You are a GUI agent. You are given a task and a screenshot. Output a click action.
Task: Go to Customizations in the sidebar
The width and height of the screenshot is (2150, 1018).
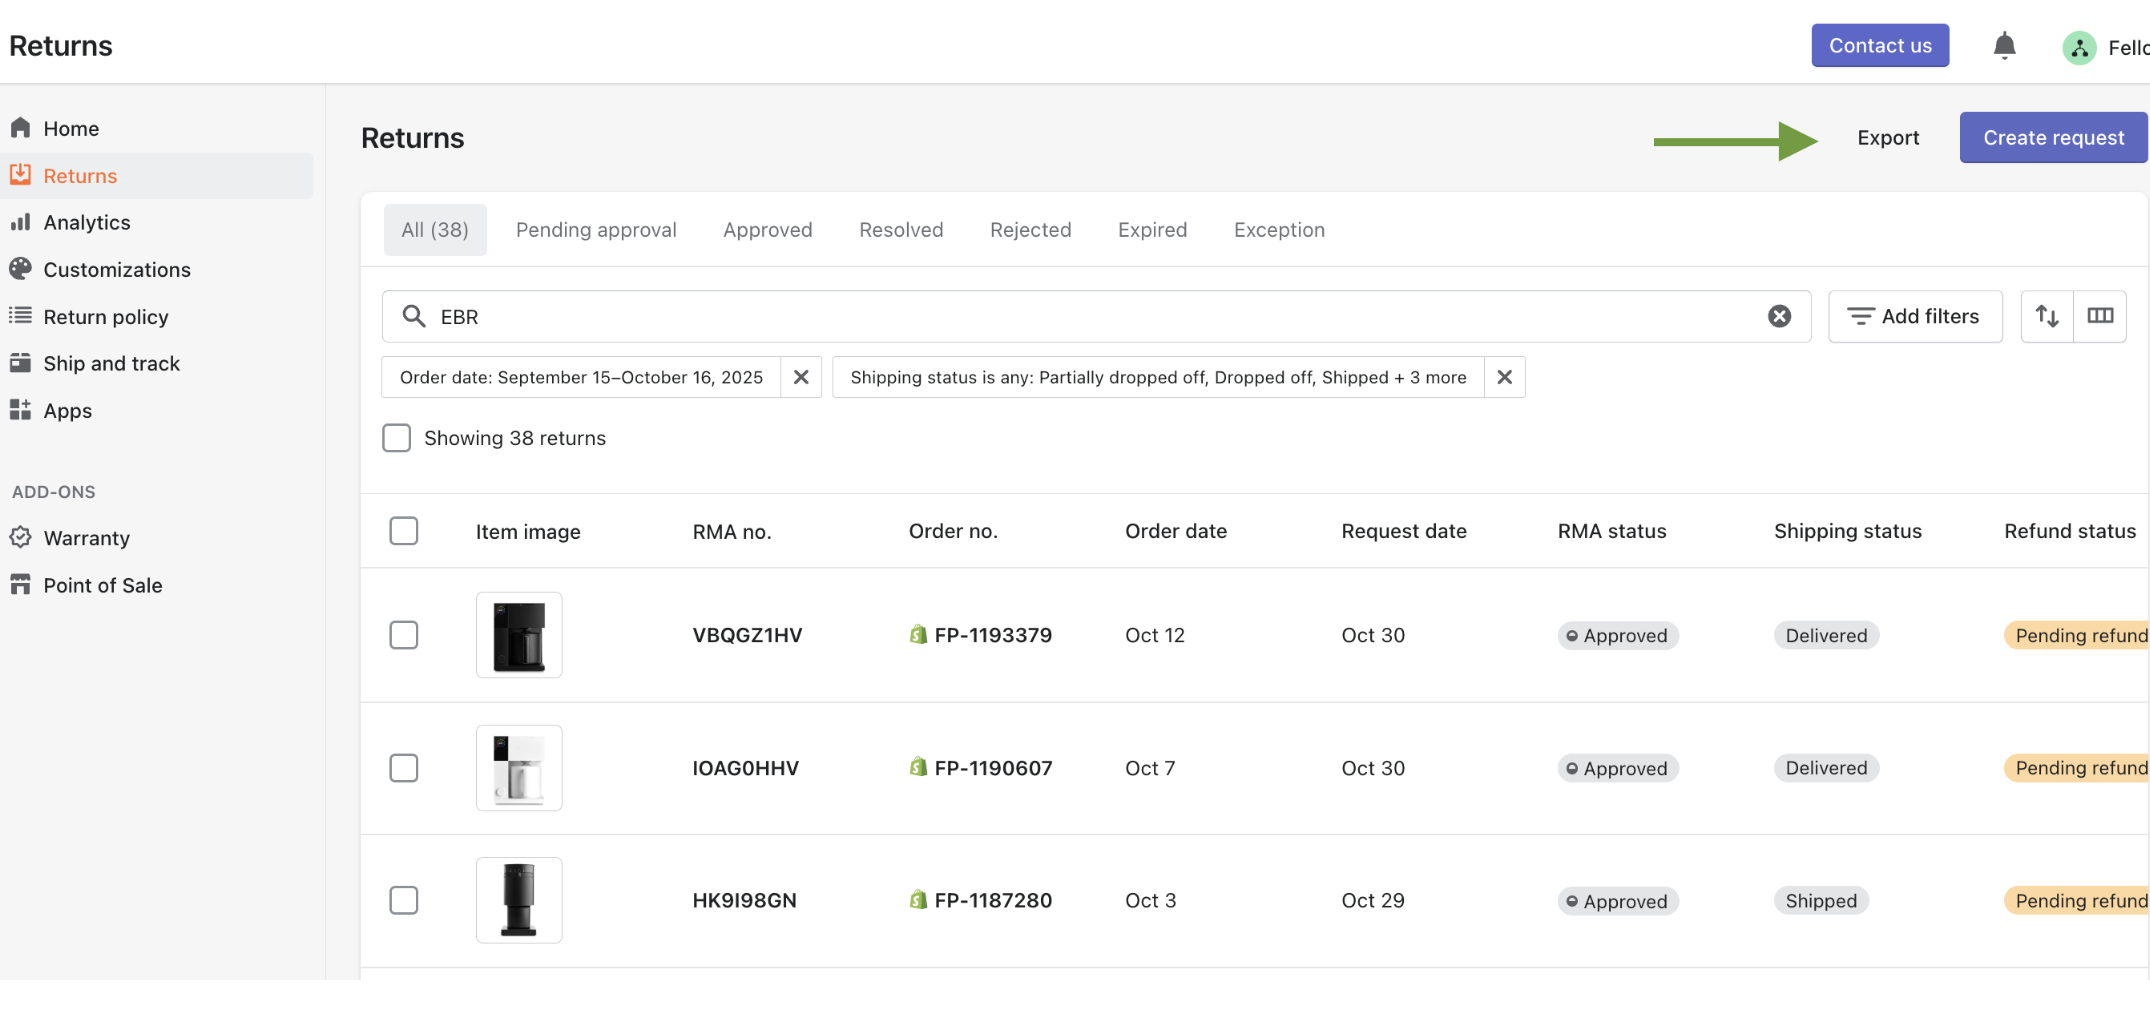116,270
